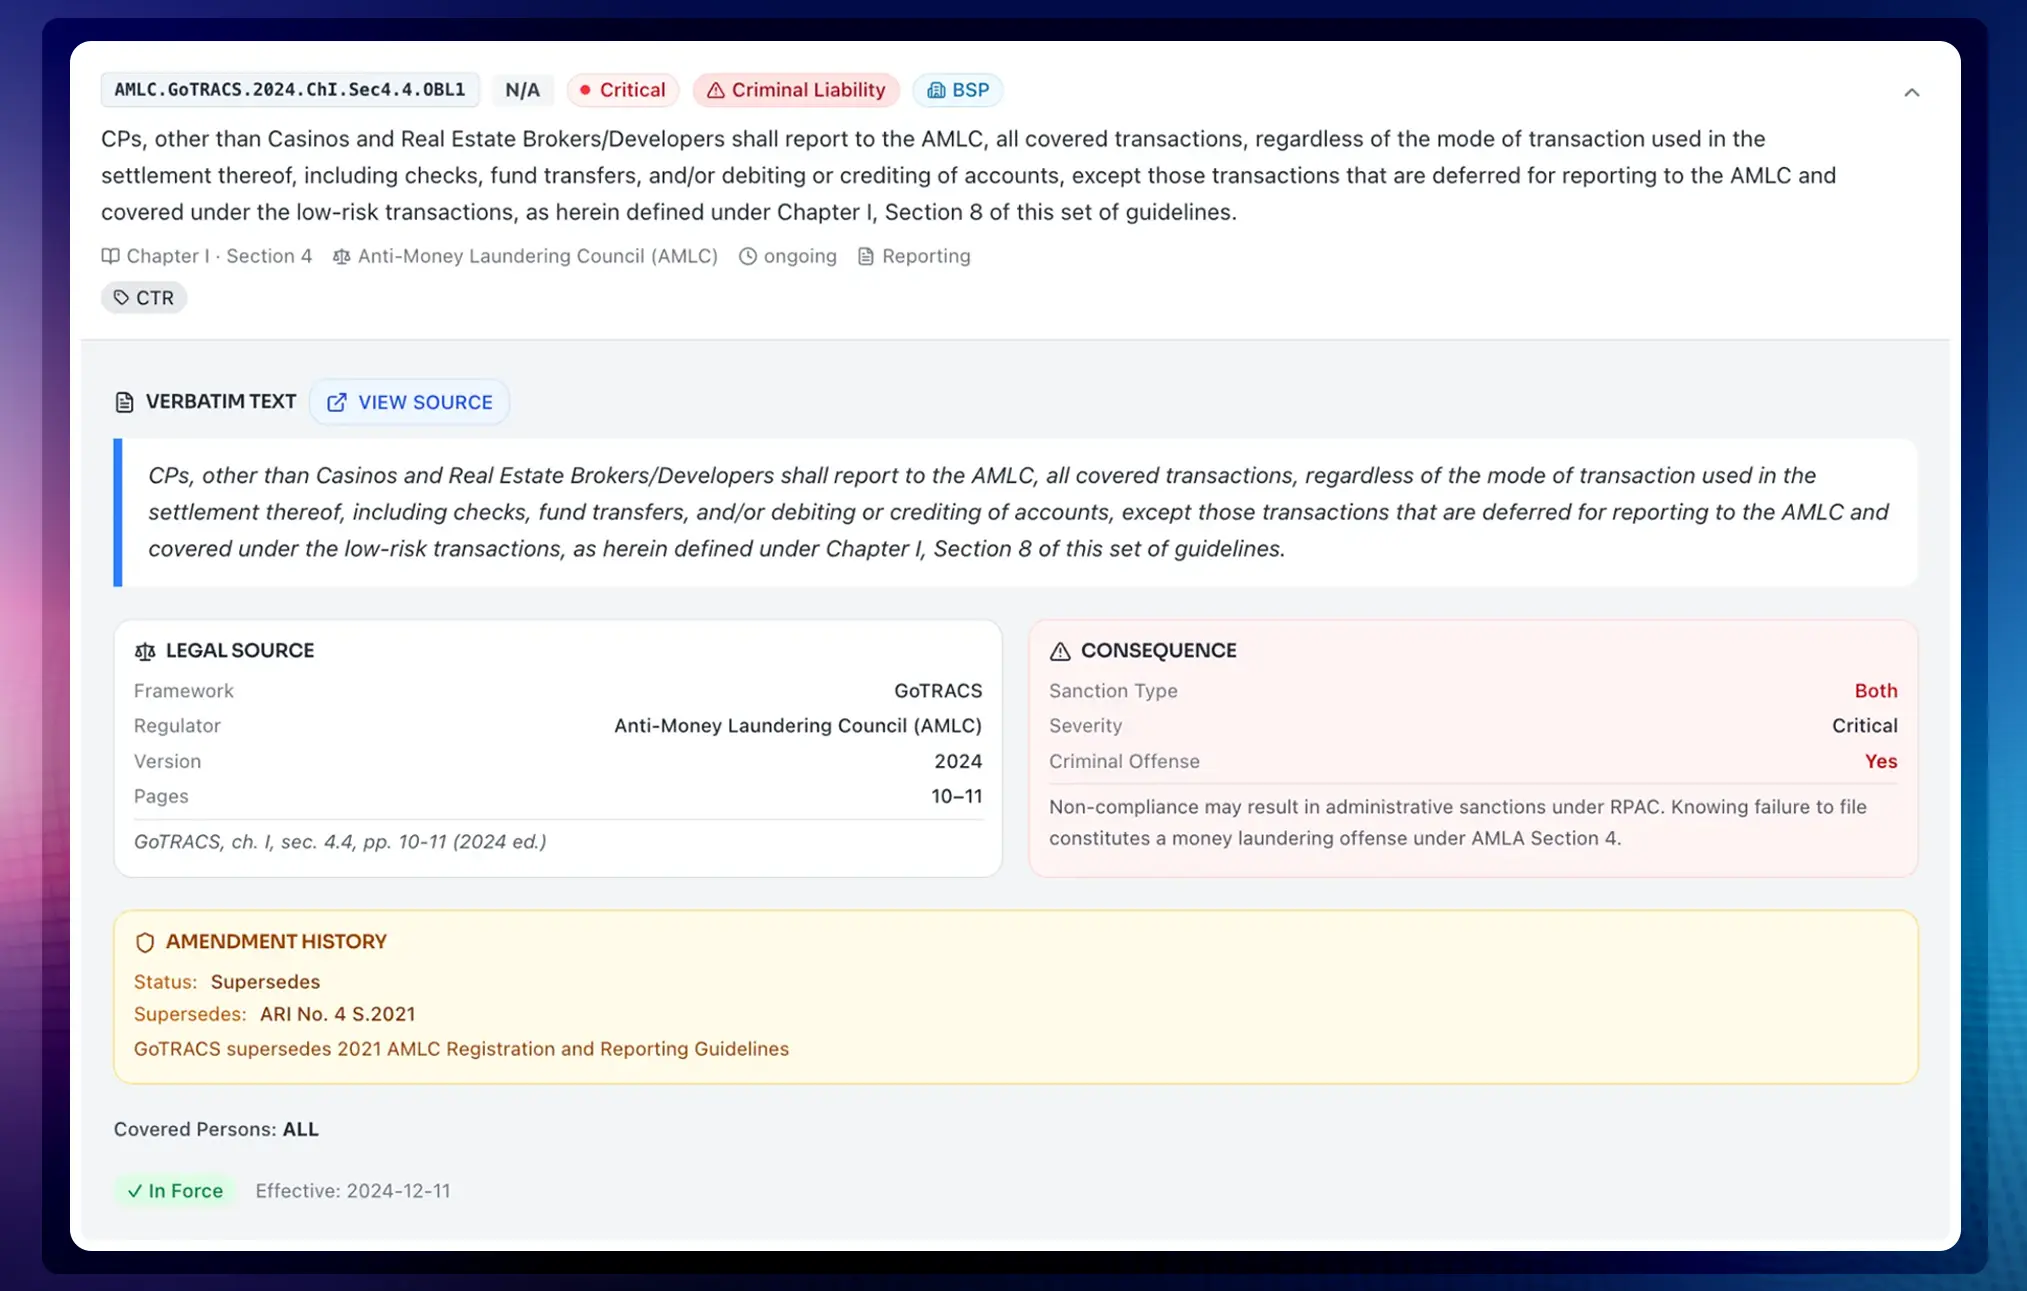2027x1291 pixels.
Task: Click the document icon beside Reporting
Action: (866, 256)
